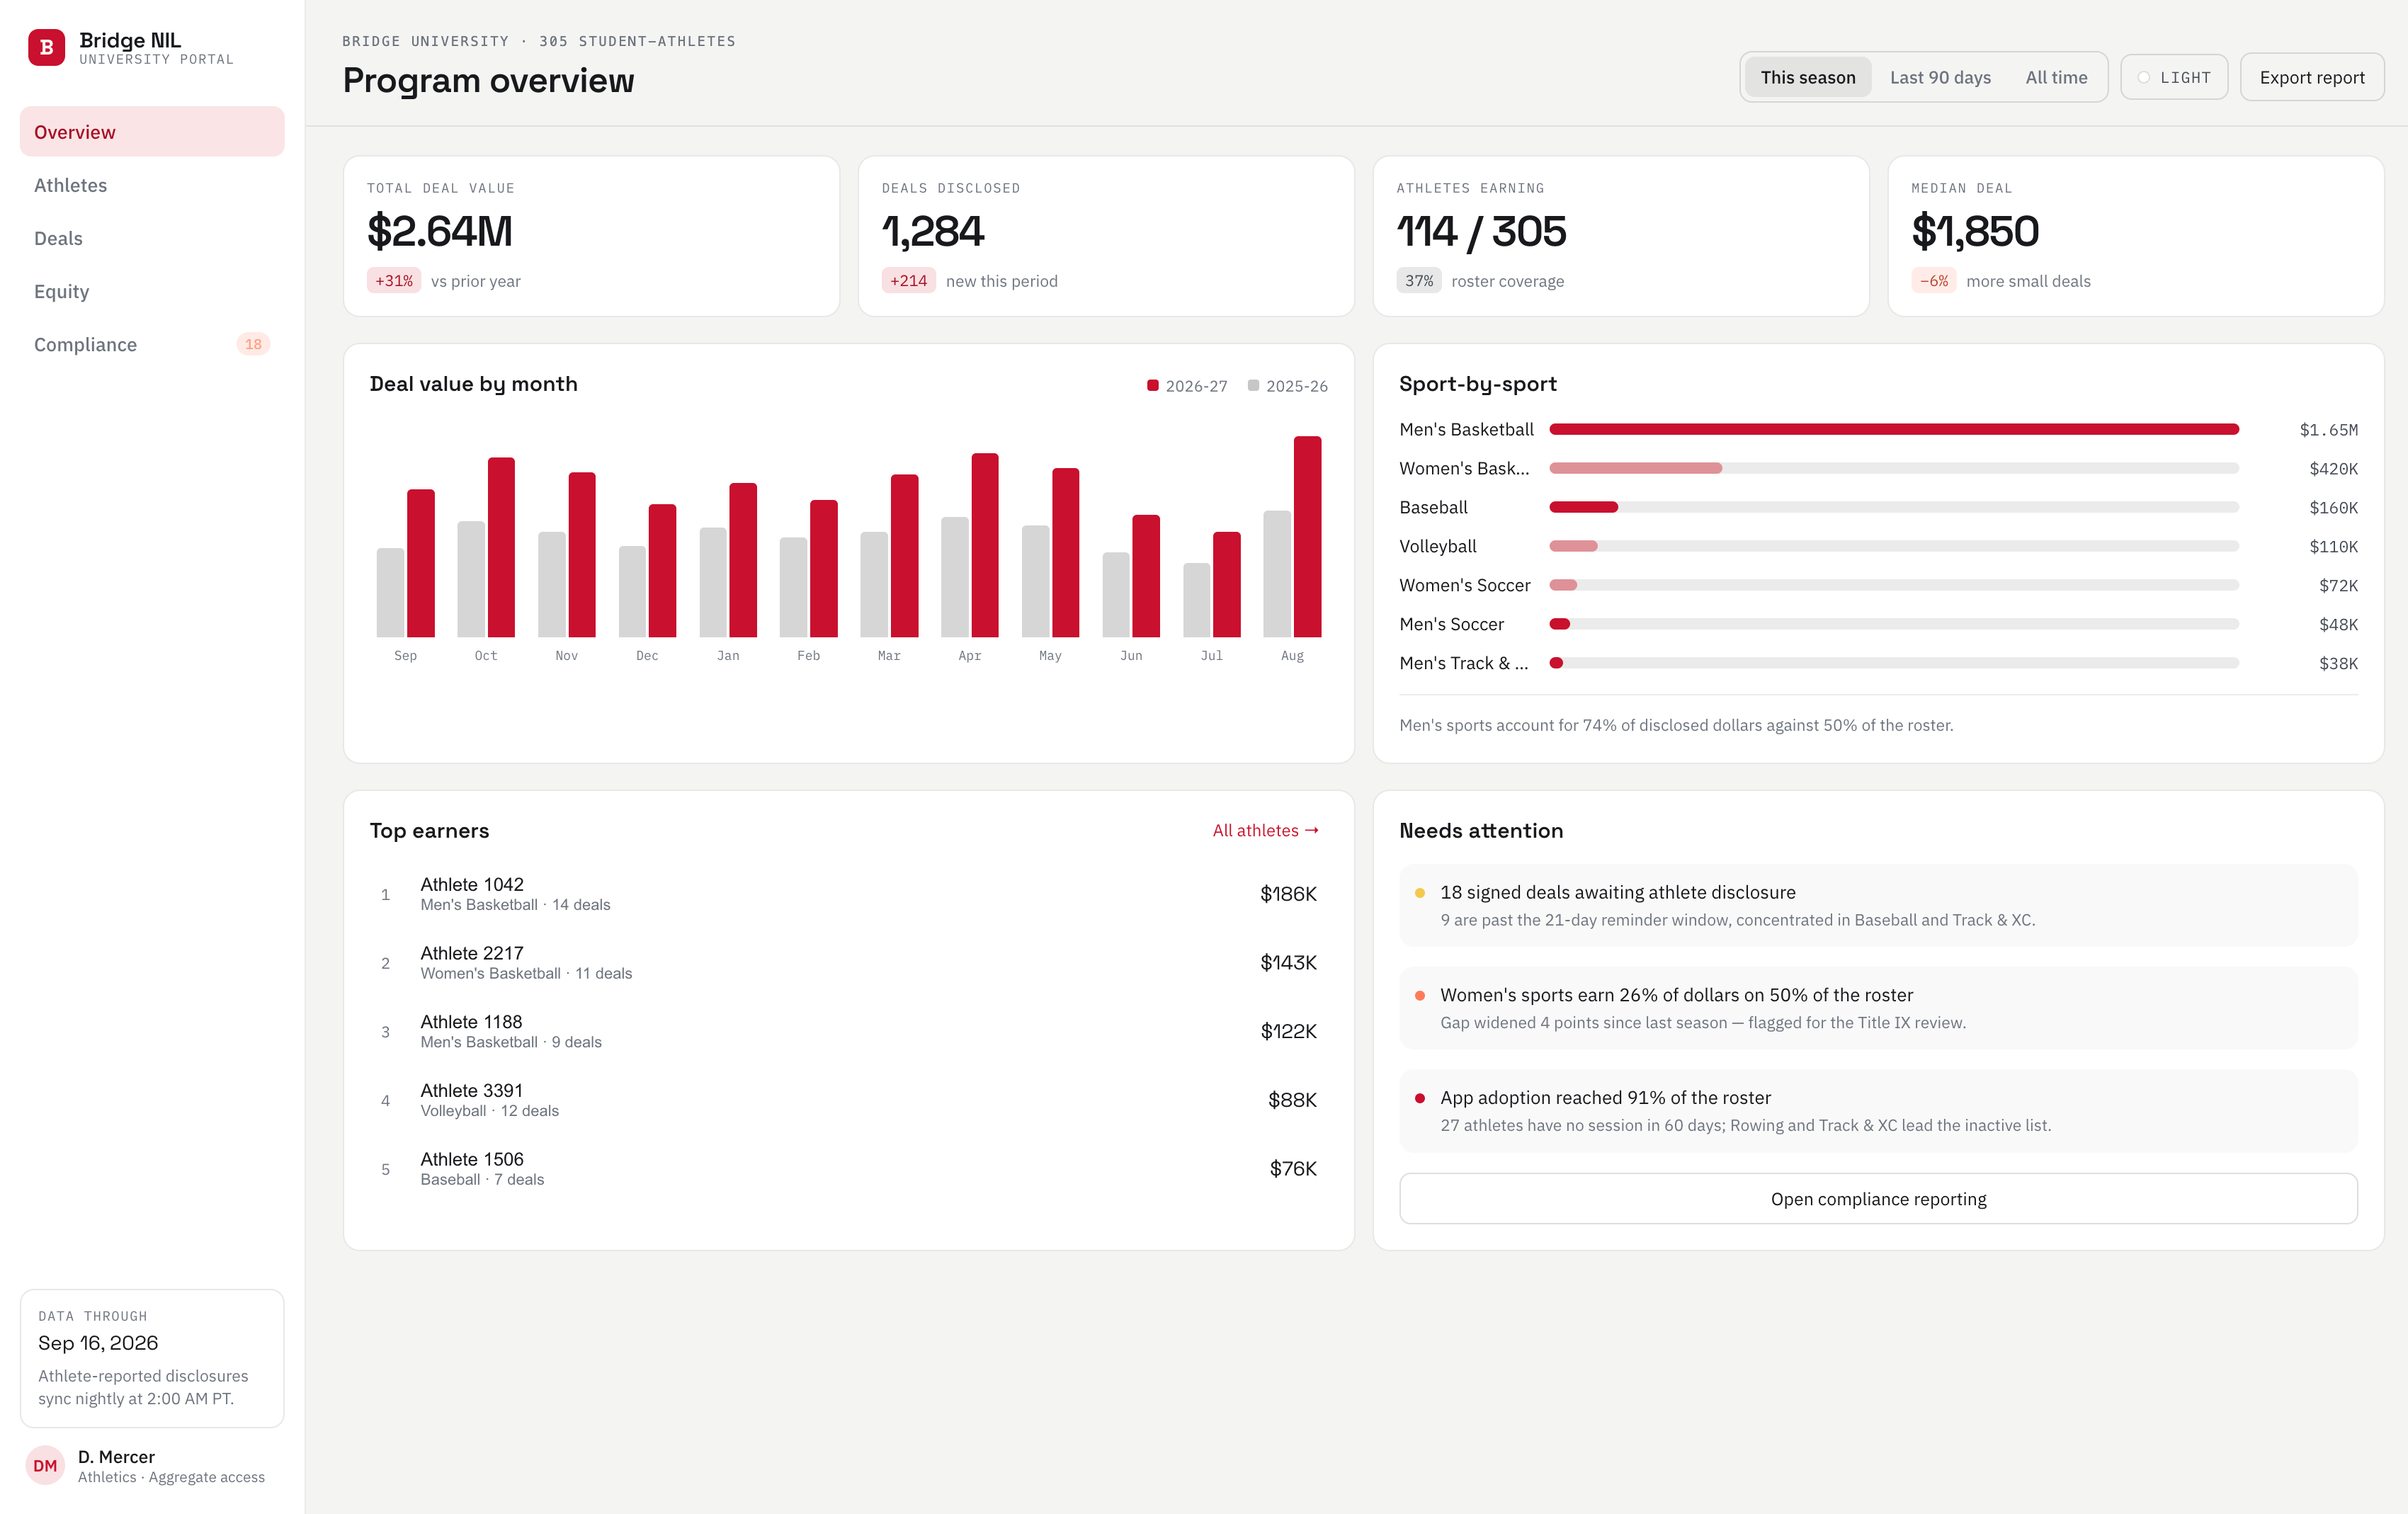The image size is (2408, 1514).
Task: Select the This season range
Action: (x=1808, y=77)
